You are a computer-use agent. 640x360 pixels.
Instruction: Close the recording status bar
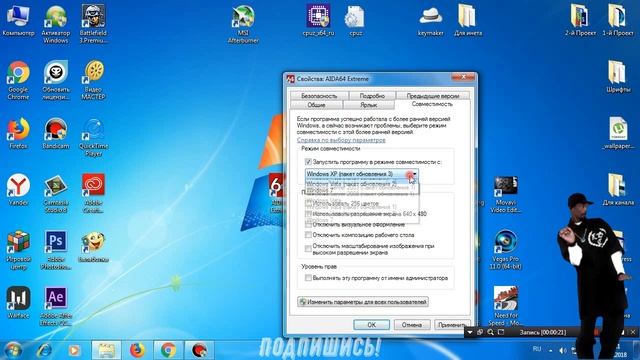(633, 332)
